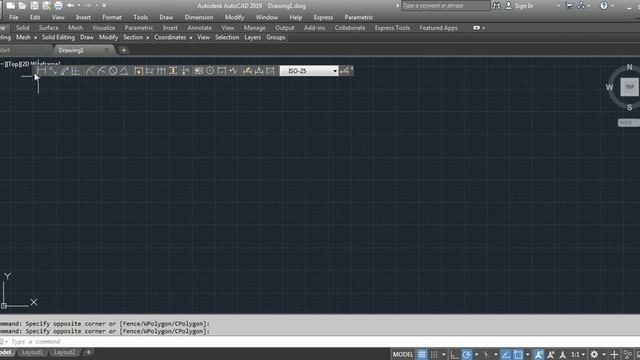Select the Jogged radius dimension tool
The image size is (640, 360).
tap(102, 71)
